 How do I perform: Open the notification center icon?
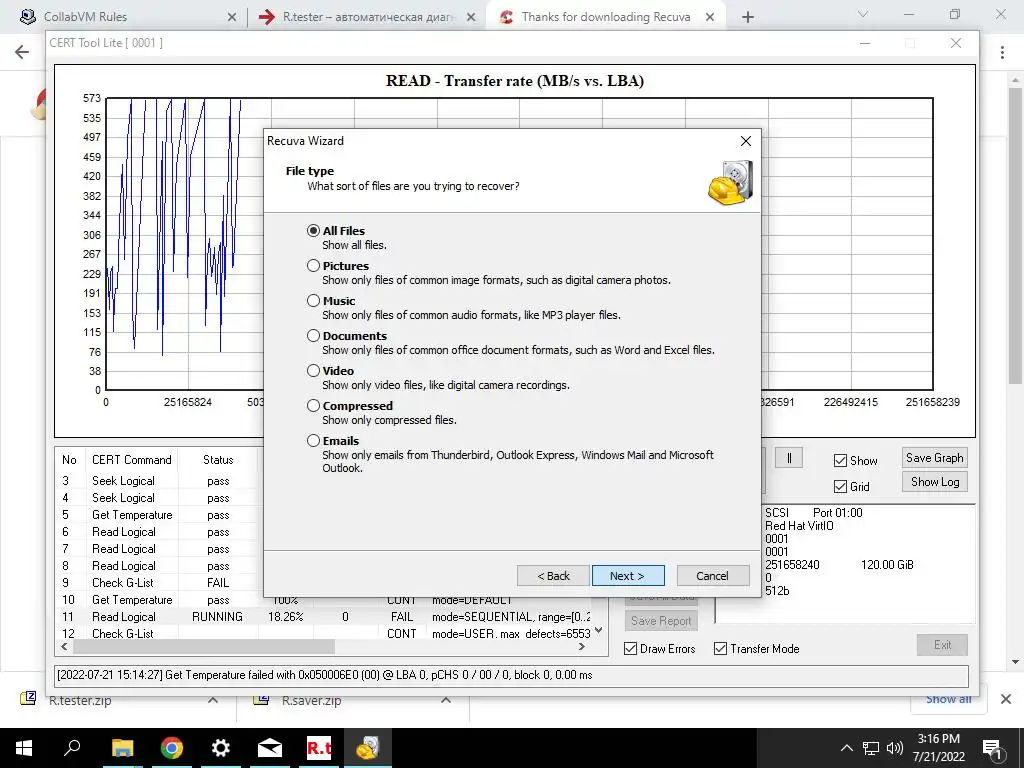(993, 750)
